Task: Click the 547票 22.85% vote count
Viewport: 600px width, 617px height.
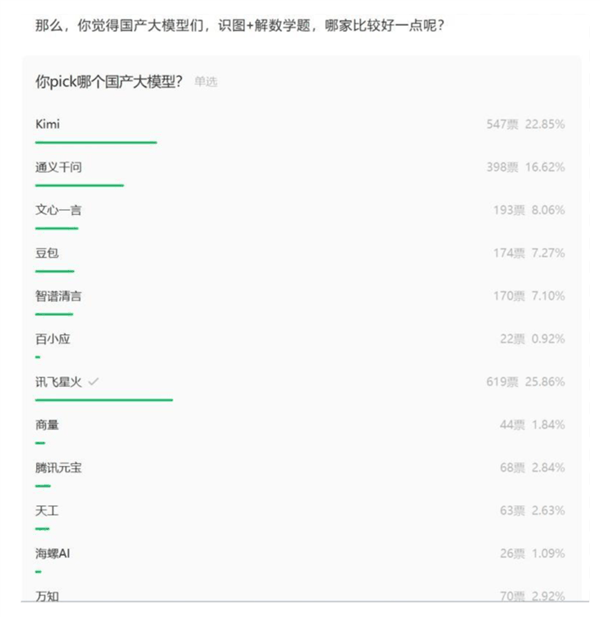Action: click(x=525, y=125)
